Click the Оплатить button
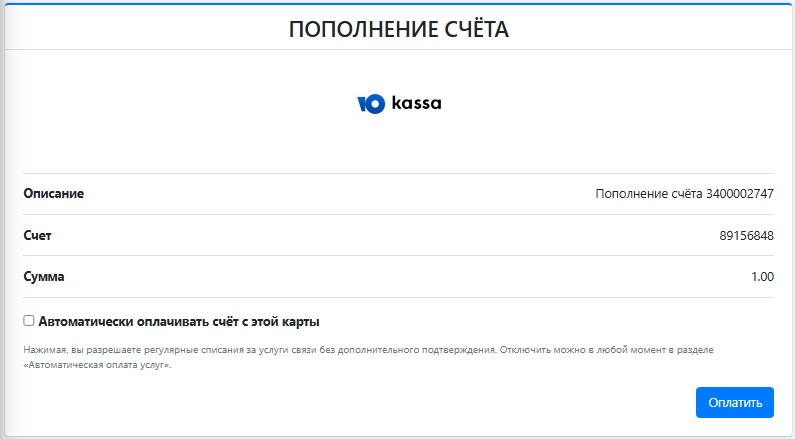 pos(735,403)
